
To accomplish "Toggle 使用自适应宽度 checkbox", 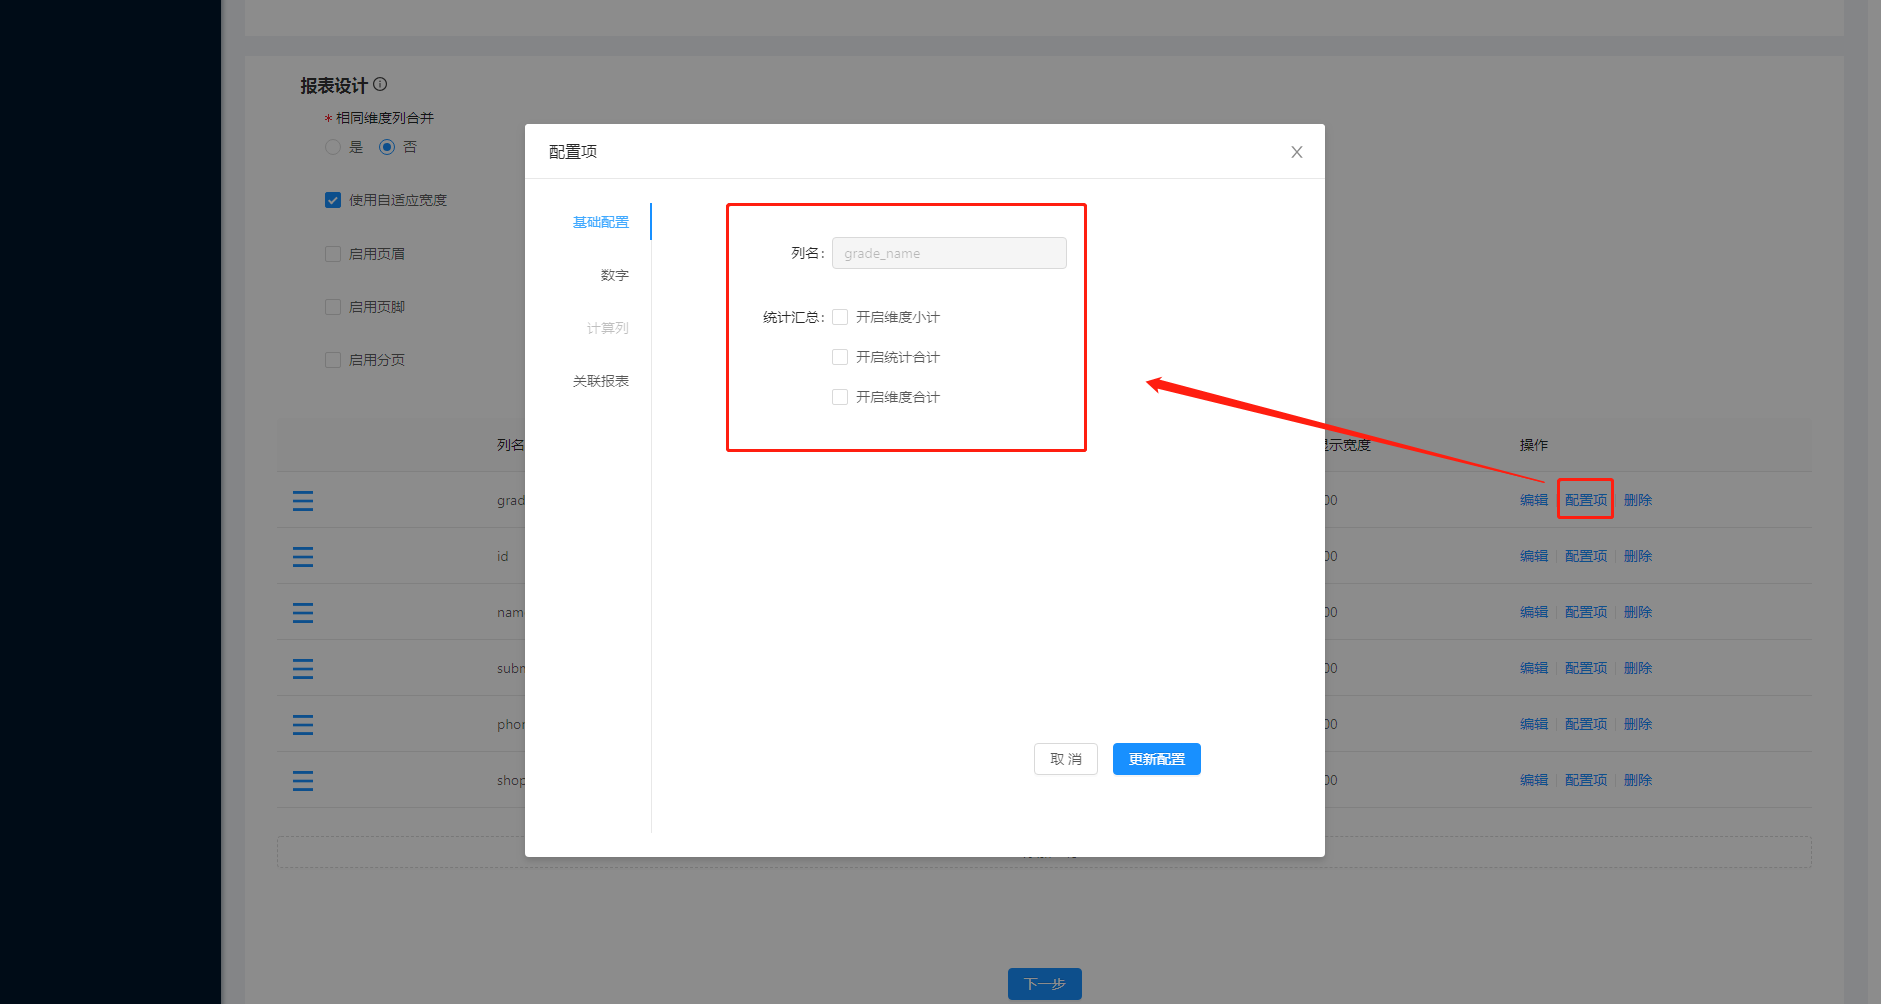I will coord(333,200).
